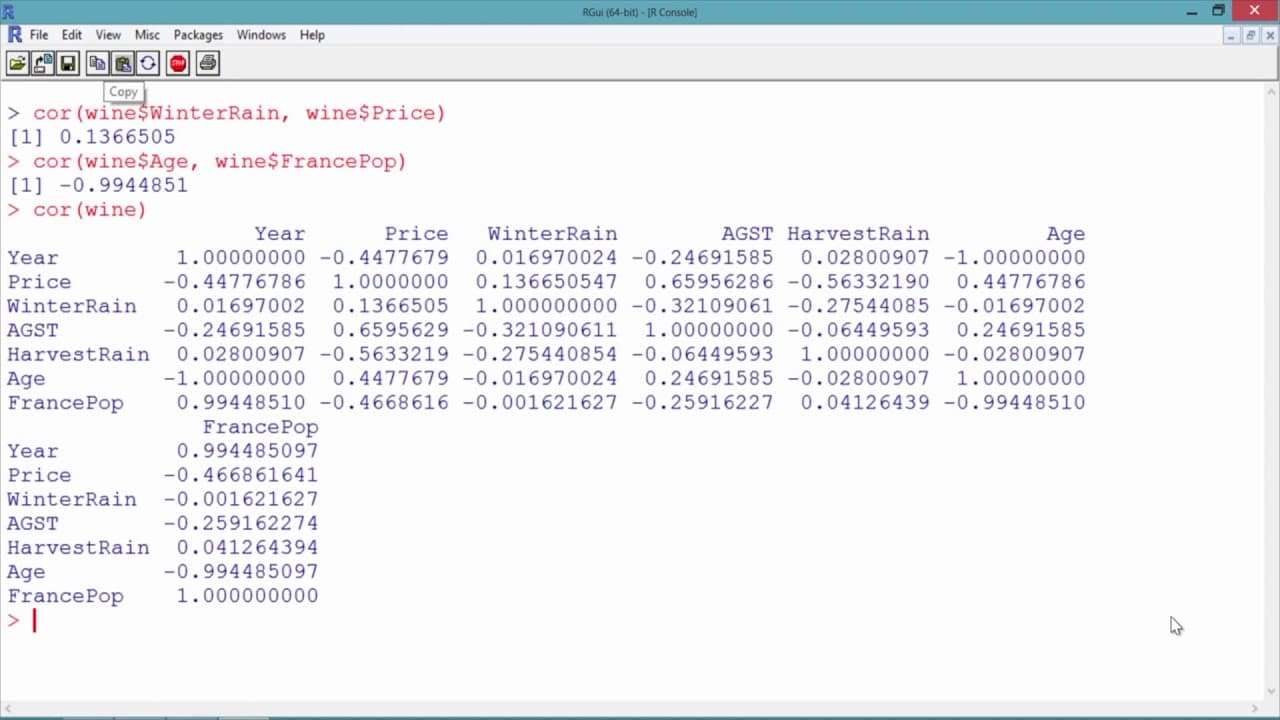Click the Print toolbar icon

[x=207, y=64]
